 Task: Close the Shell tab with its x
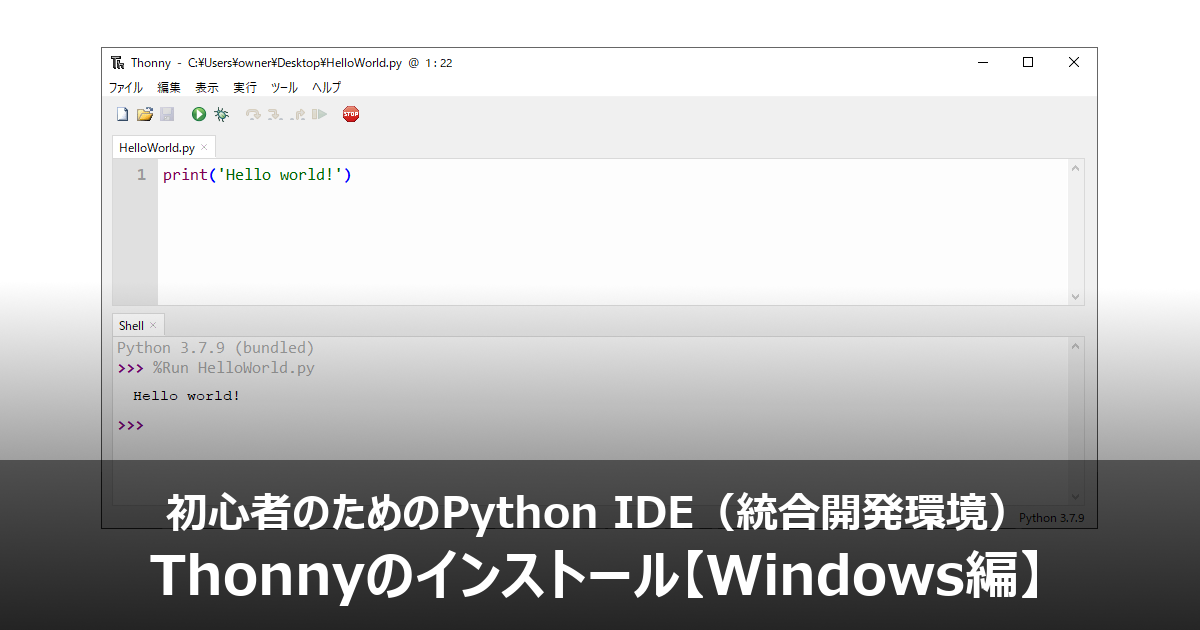click(x=152, y=325)
